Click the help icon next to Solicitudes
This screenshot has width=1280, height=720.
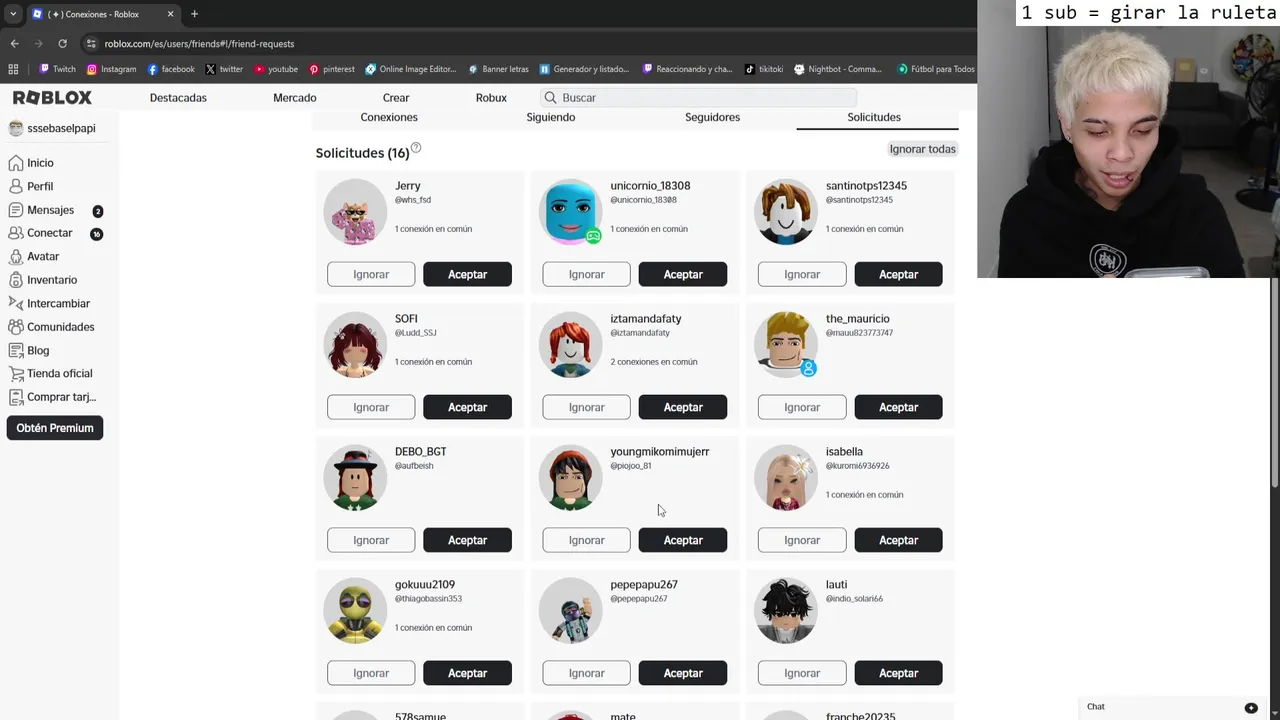416,148
